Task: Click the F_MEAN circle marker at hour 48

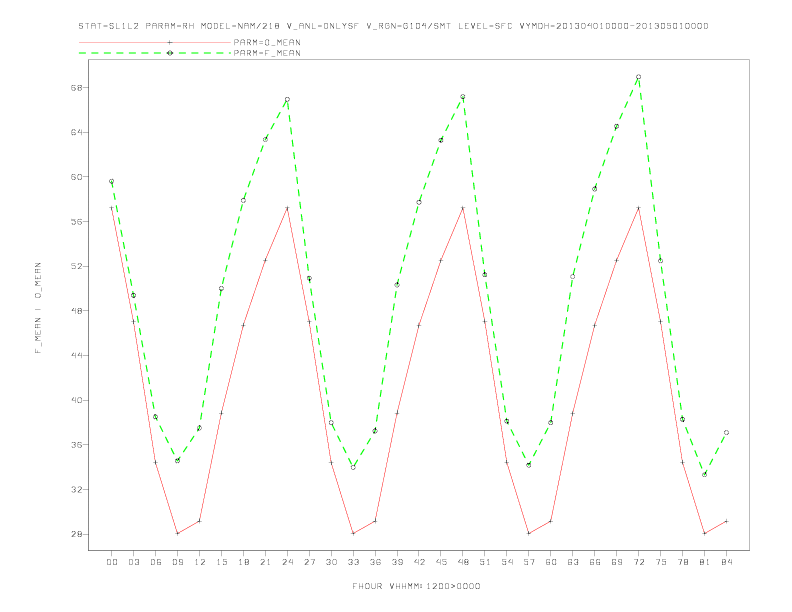Action: pos(463,96)
